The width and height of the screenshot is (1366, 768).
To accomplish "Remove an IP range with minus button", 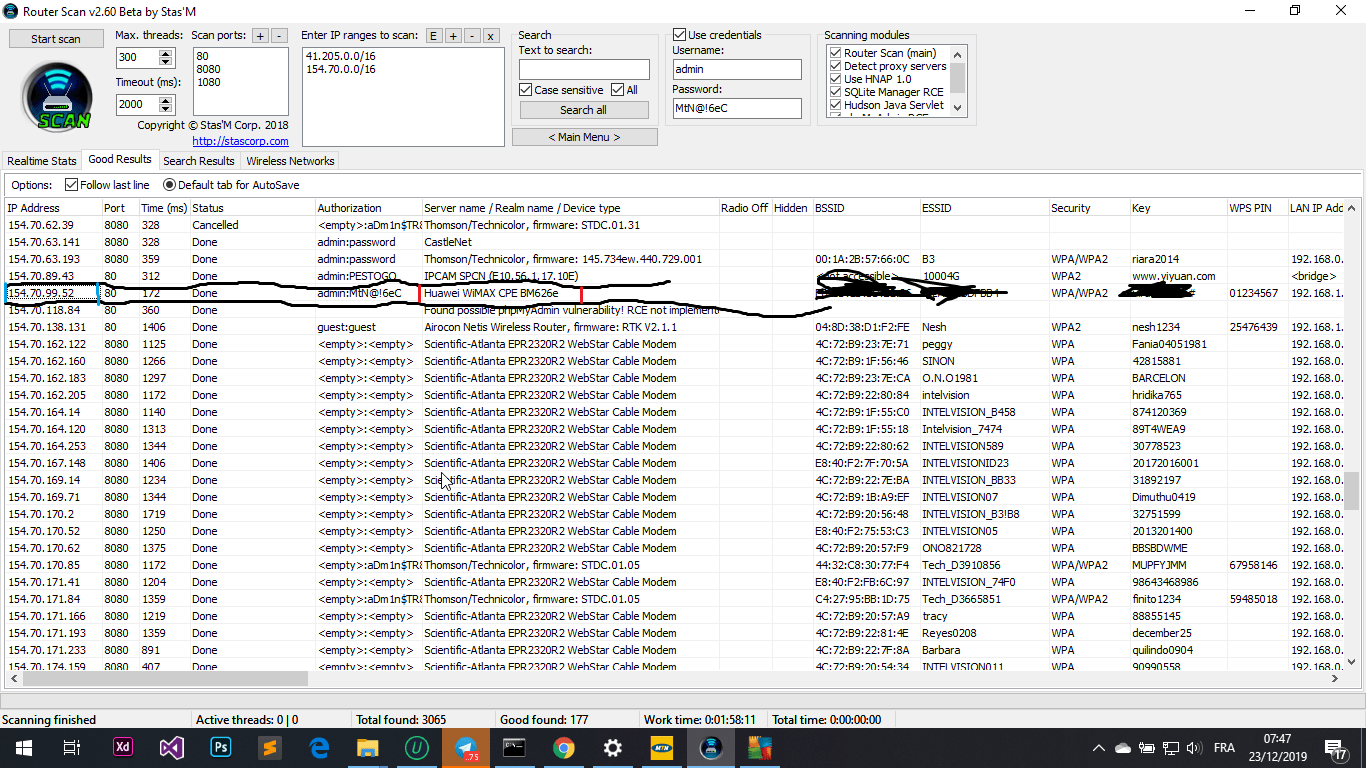I will (472, 36).
